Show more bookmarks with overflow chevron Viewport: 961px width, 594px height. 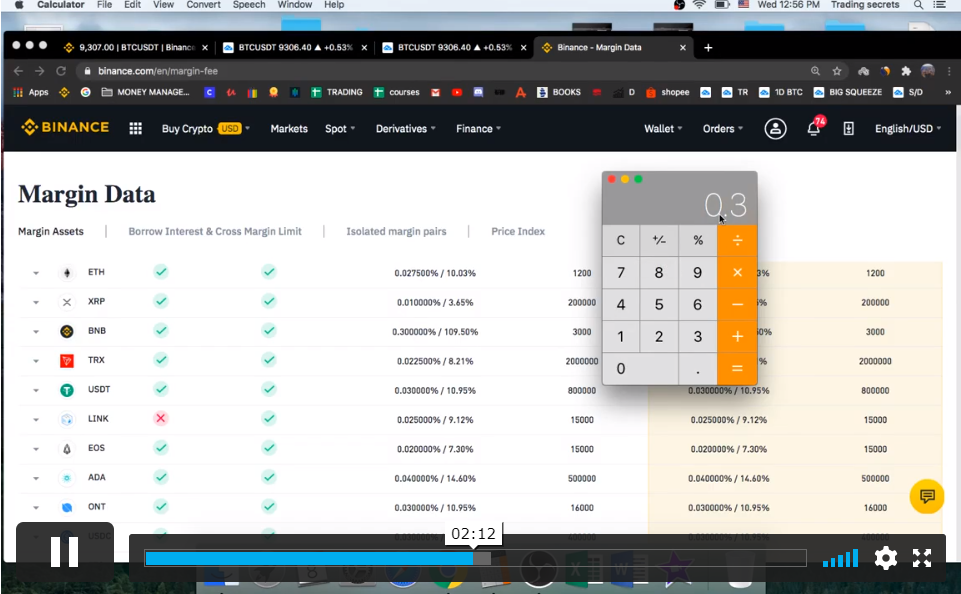click(948, 92)
